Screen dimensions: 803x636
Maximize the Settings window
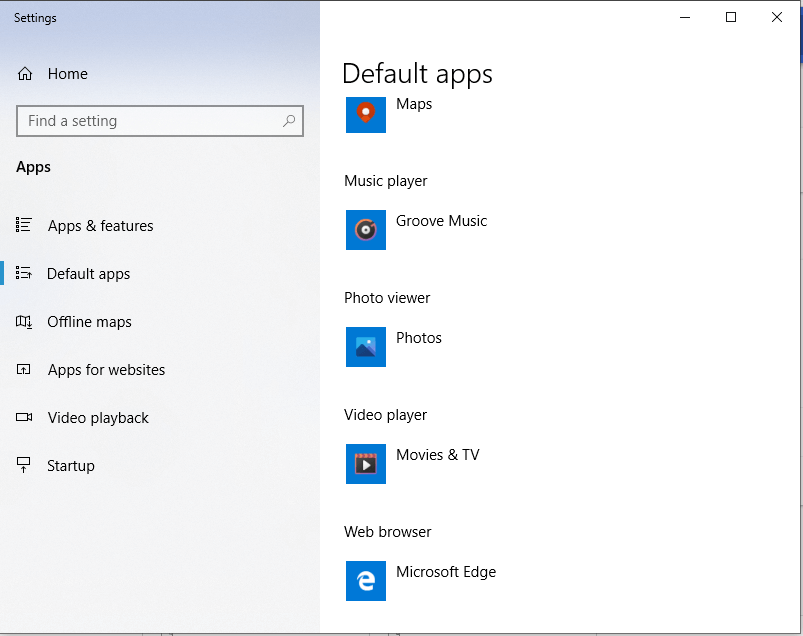[x=731, y=17]
